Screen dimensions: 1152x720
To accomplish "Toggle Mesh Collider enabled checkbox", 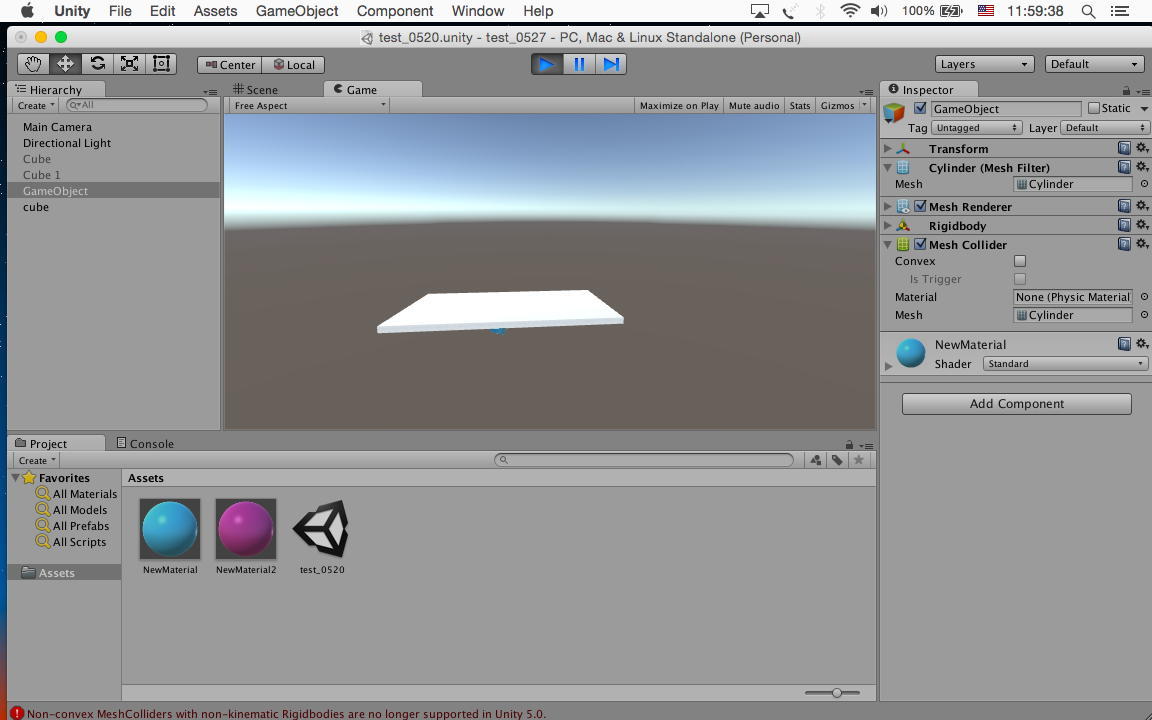I will pos(920,245).
